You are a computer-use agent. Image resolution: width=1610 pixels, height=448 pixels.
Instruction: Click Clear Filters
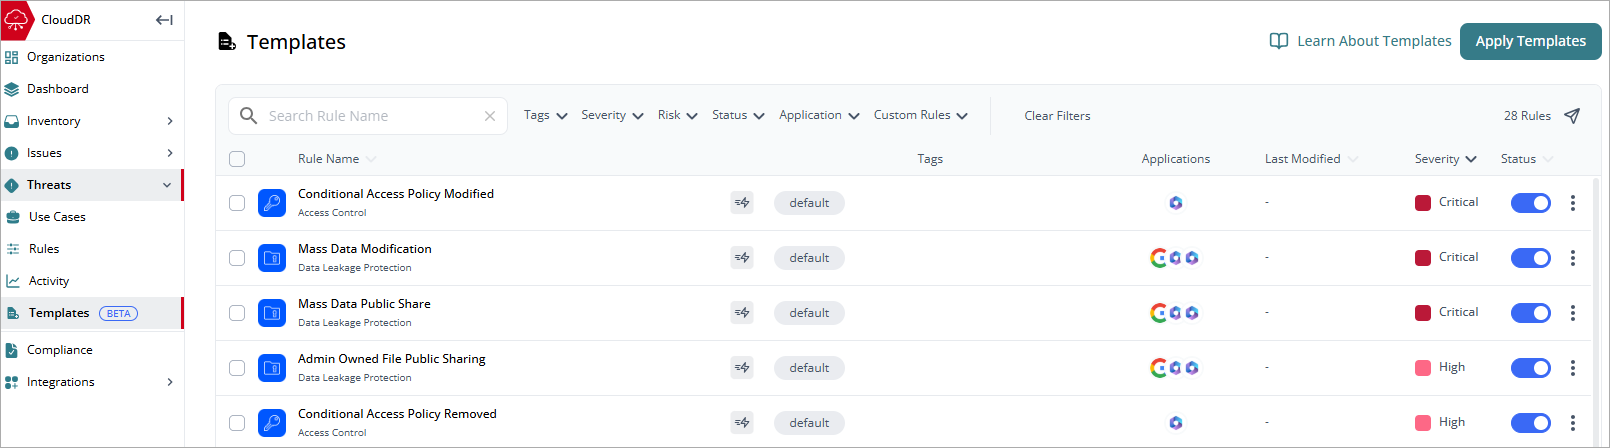[1057, 116]
